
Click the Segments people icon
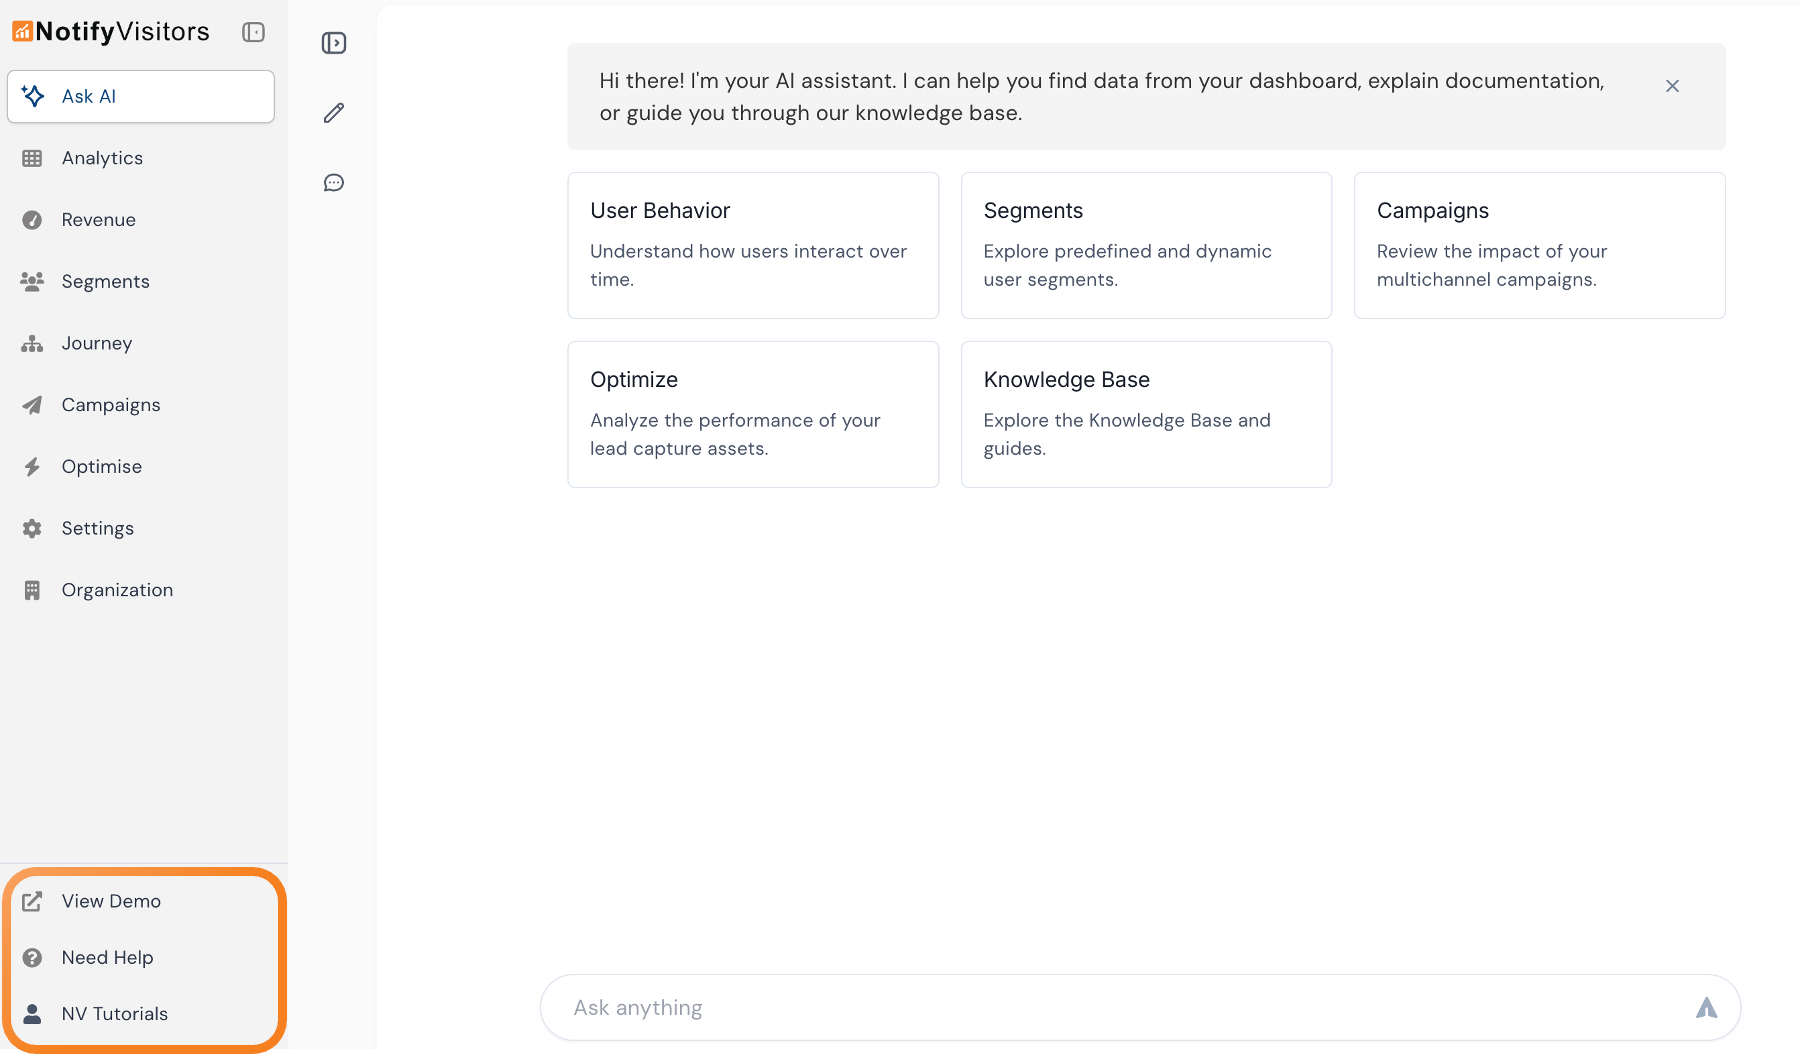tap(33, 281)
